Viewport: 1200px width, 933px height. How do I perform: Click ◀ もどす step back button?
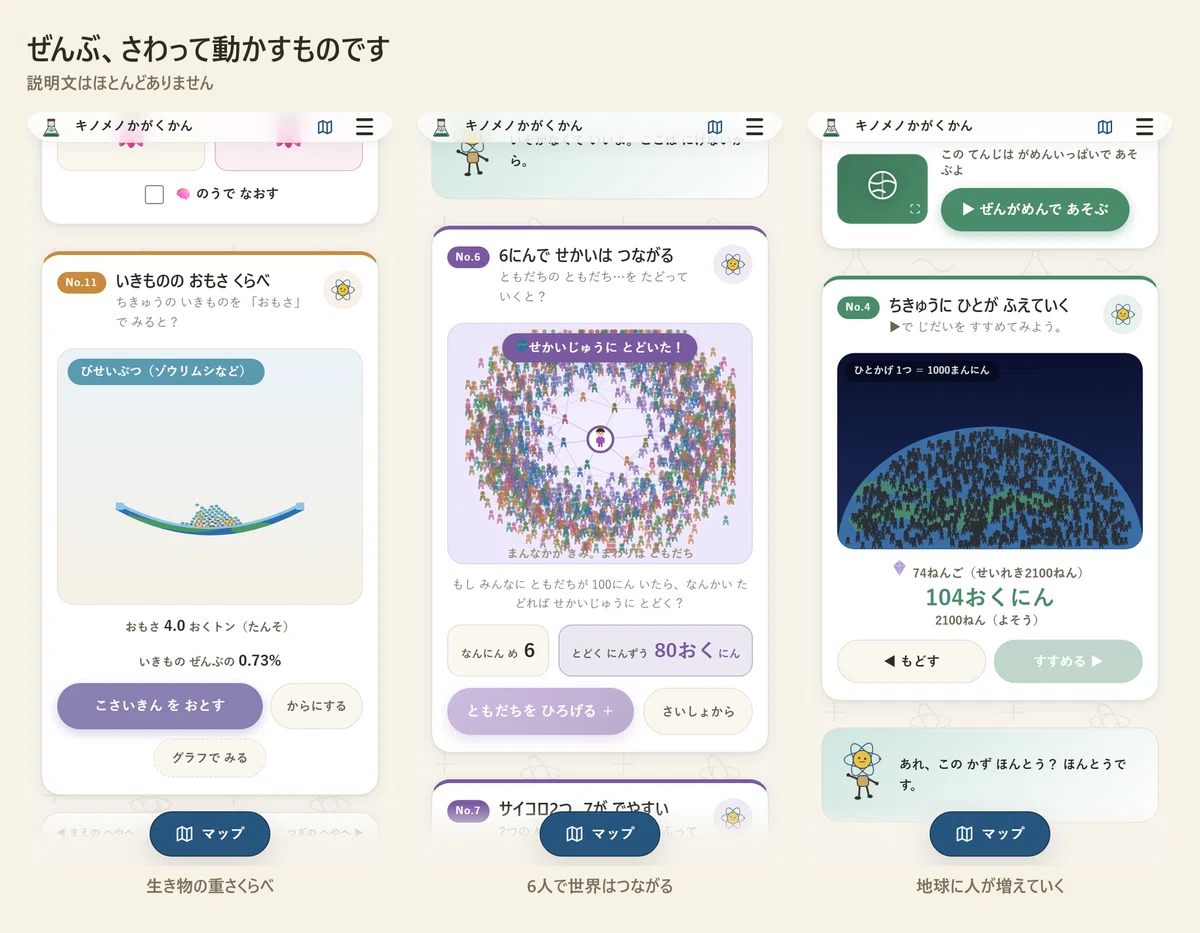(911, 661)
